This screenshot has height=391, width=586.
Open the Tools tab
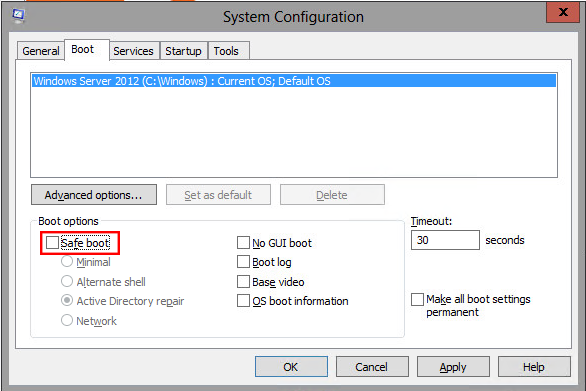[228, 51]
